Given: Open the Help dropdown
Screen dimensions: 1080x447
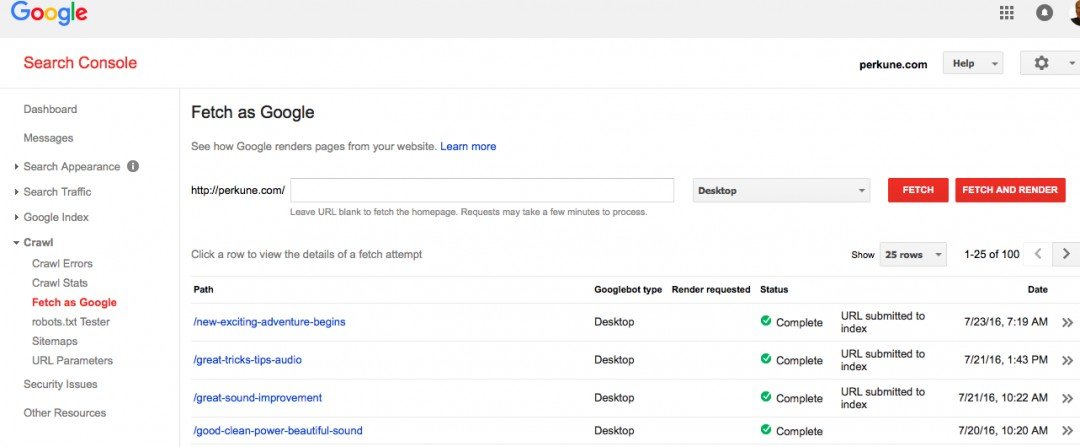Looking at the screenshot, I should coord(973,63).
